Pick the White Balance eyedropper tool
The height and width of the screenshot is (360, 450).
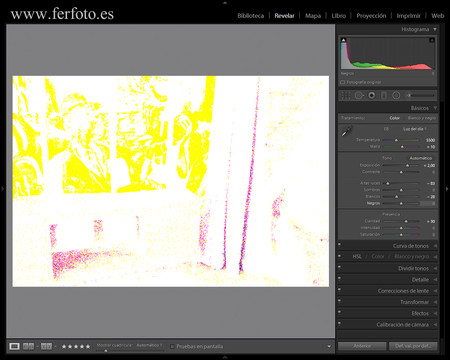click(x=347, y=131)
